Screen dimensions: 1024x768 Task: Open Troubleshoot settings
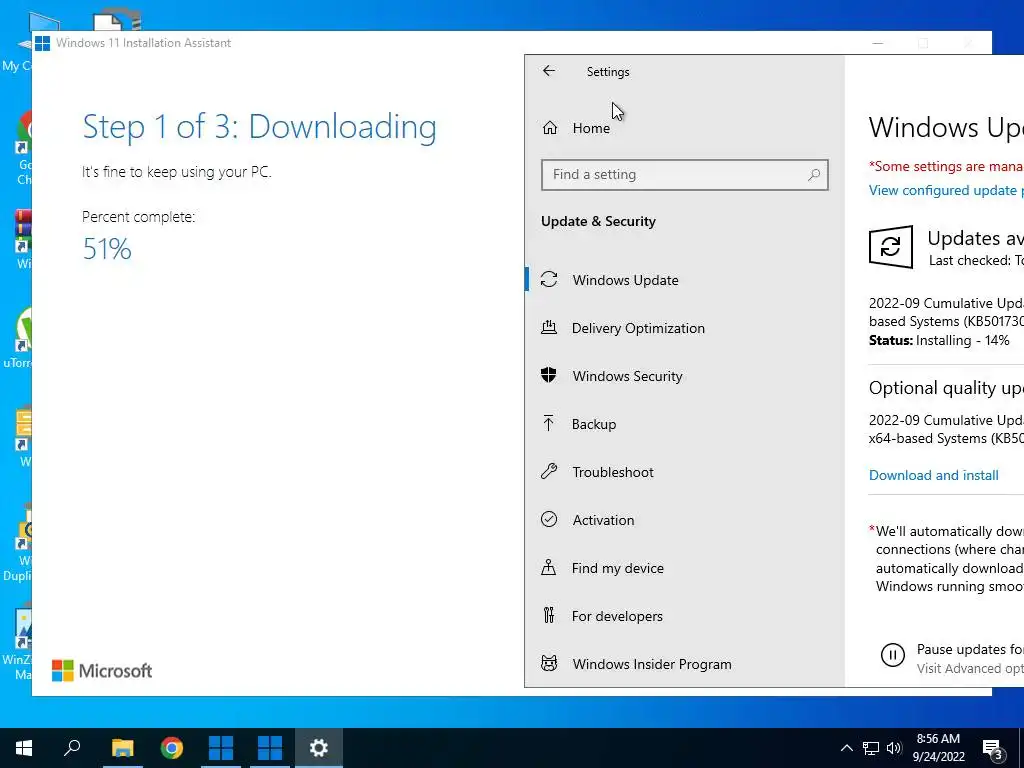pos(684,472)
